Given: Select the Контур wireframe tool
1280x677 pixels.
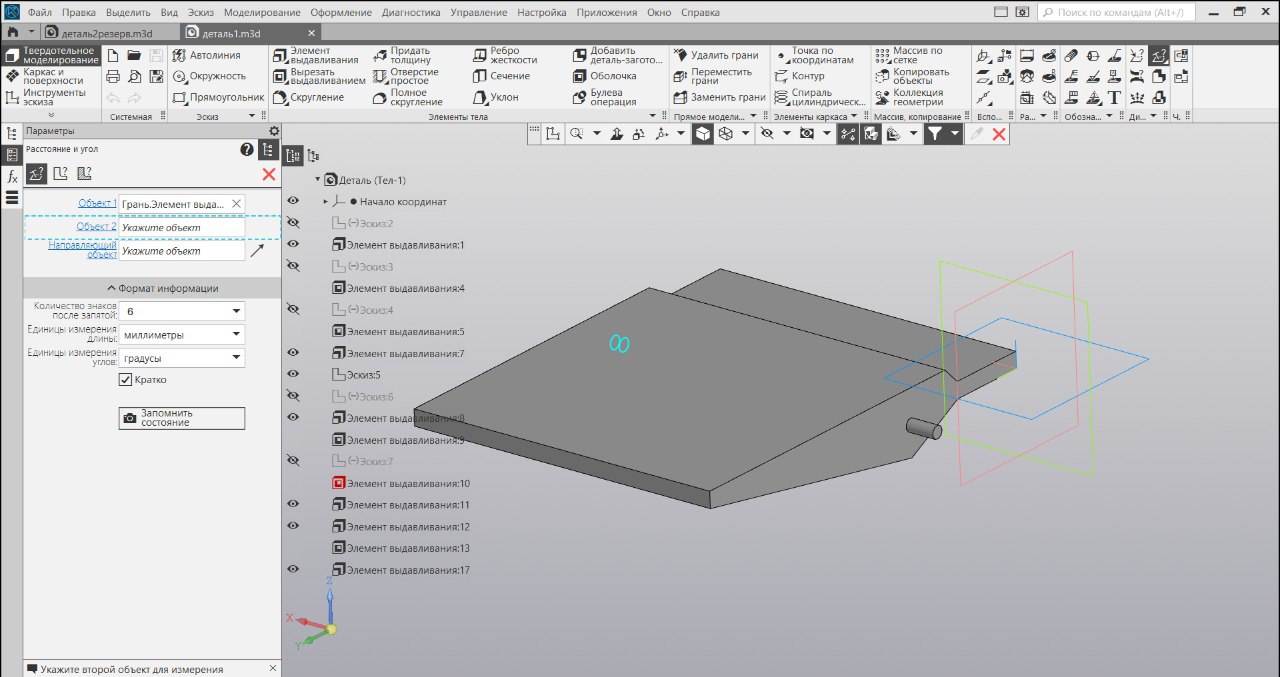Looking at the screenshot, I should coord(800,76).
